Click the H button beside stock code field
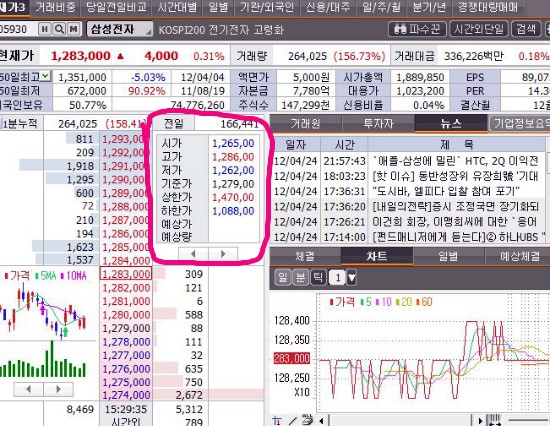This screenshot has width=550, height=426. [45, 29]
